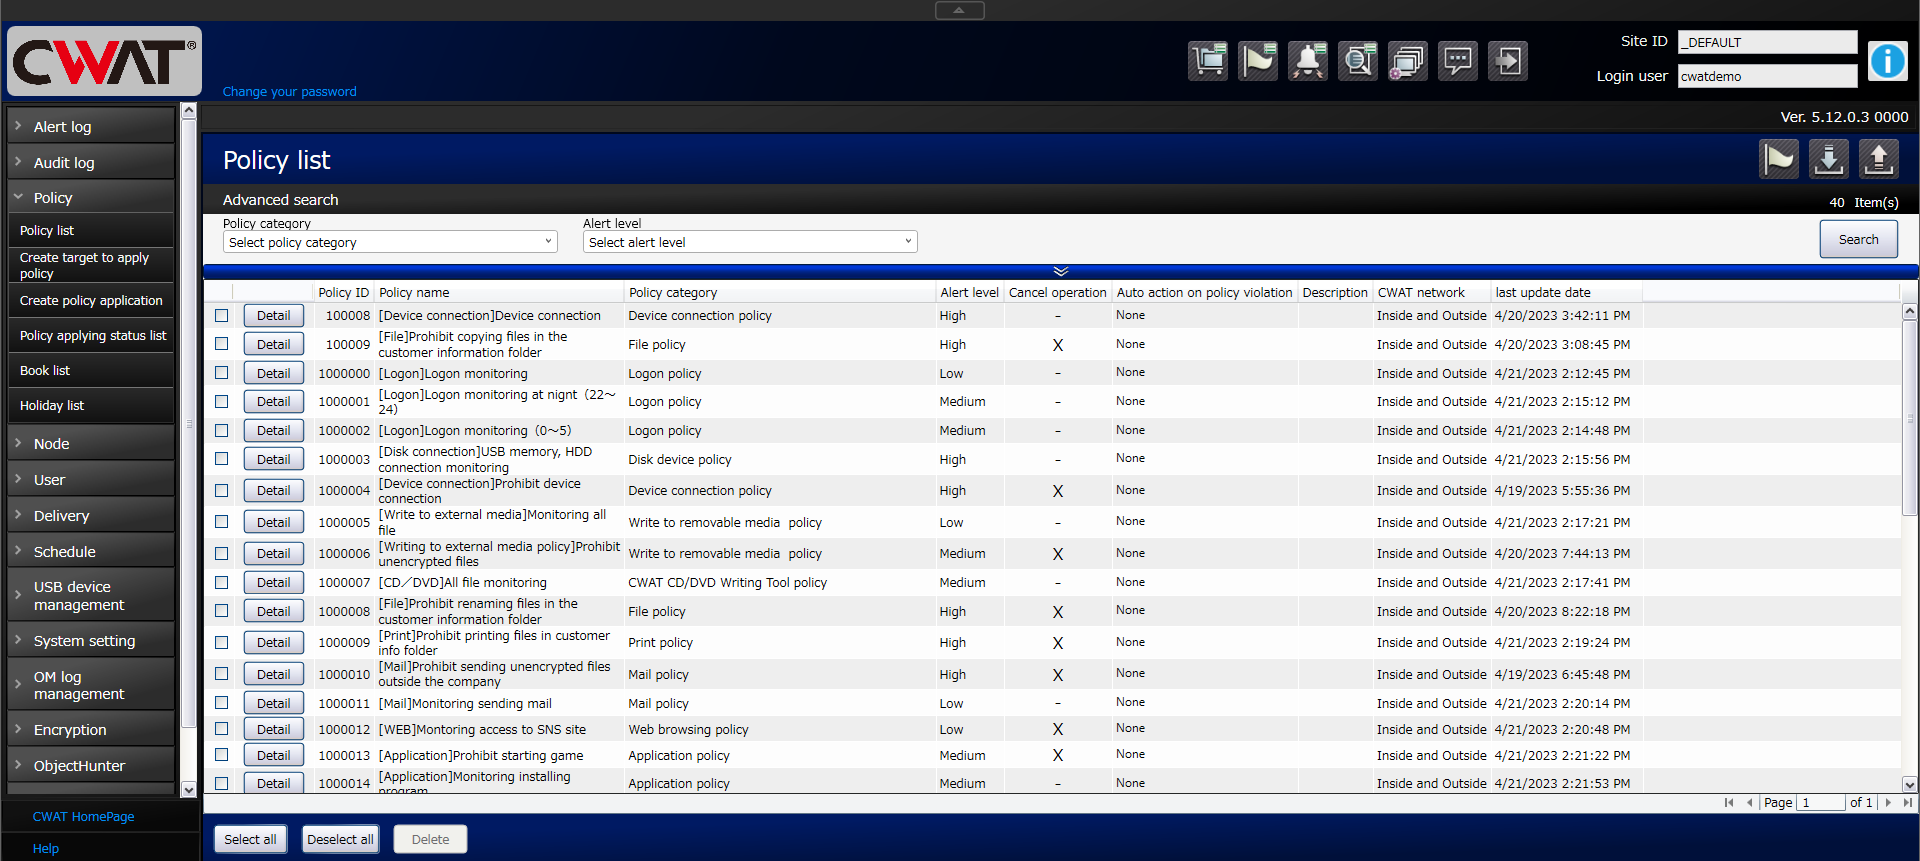This screenshot has height=861, width=1920.
Task: Expand the ObjectHunter menu
Action: (x=91, y=766)
